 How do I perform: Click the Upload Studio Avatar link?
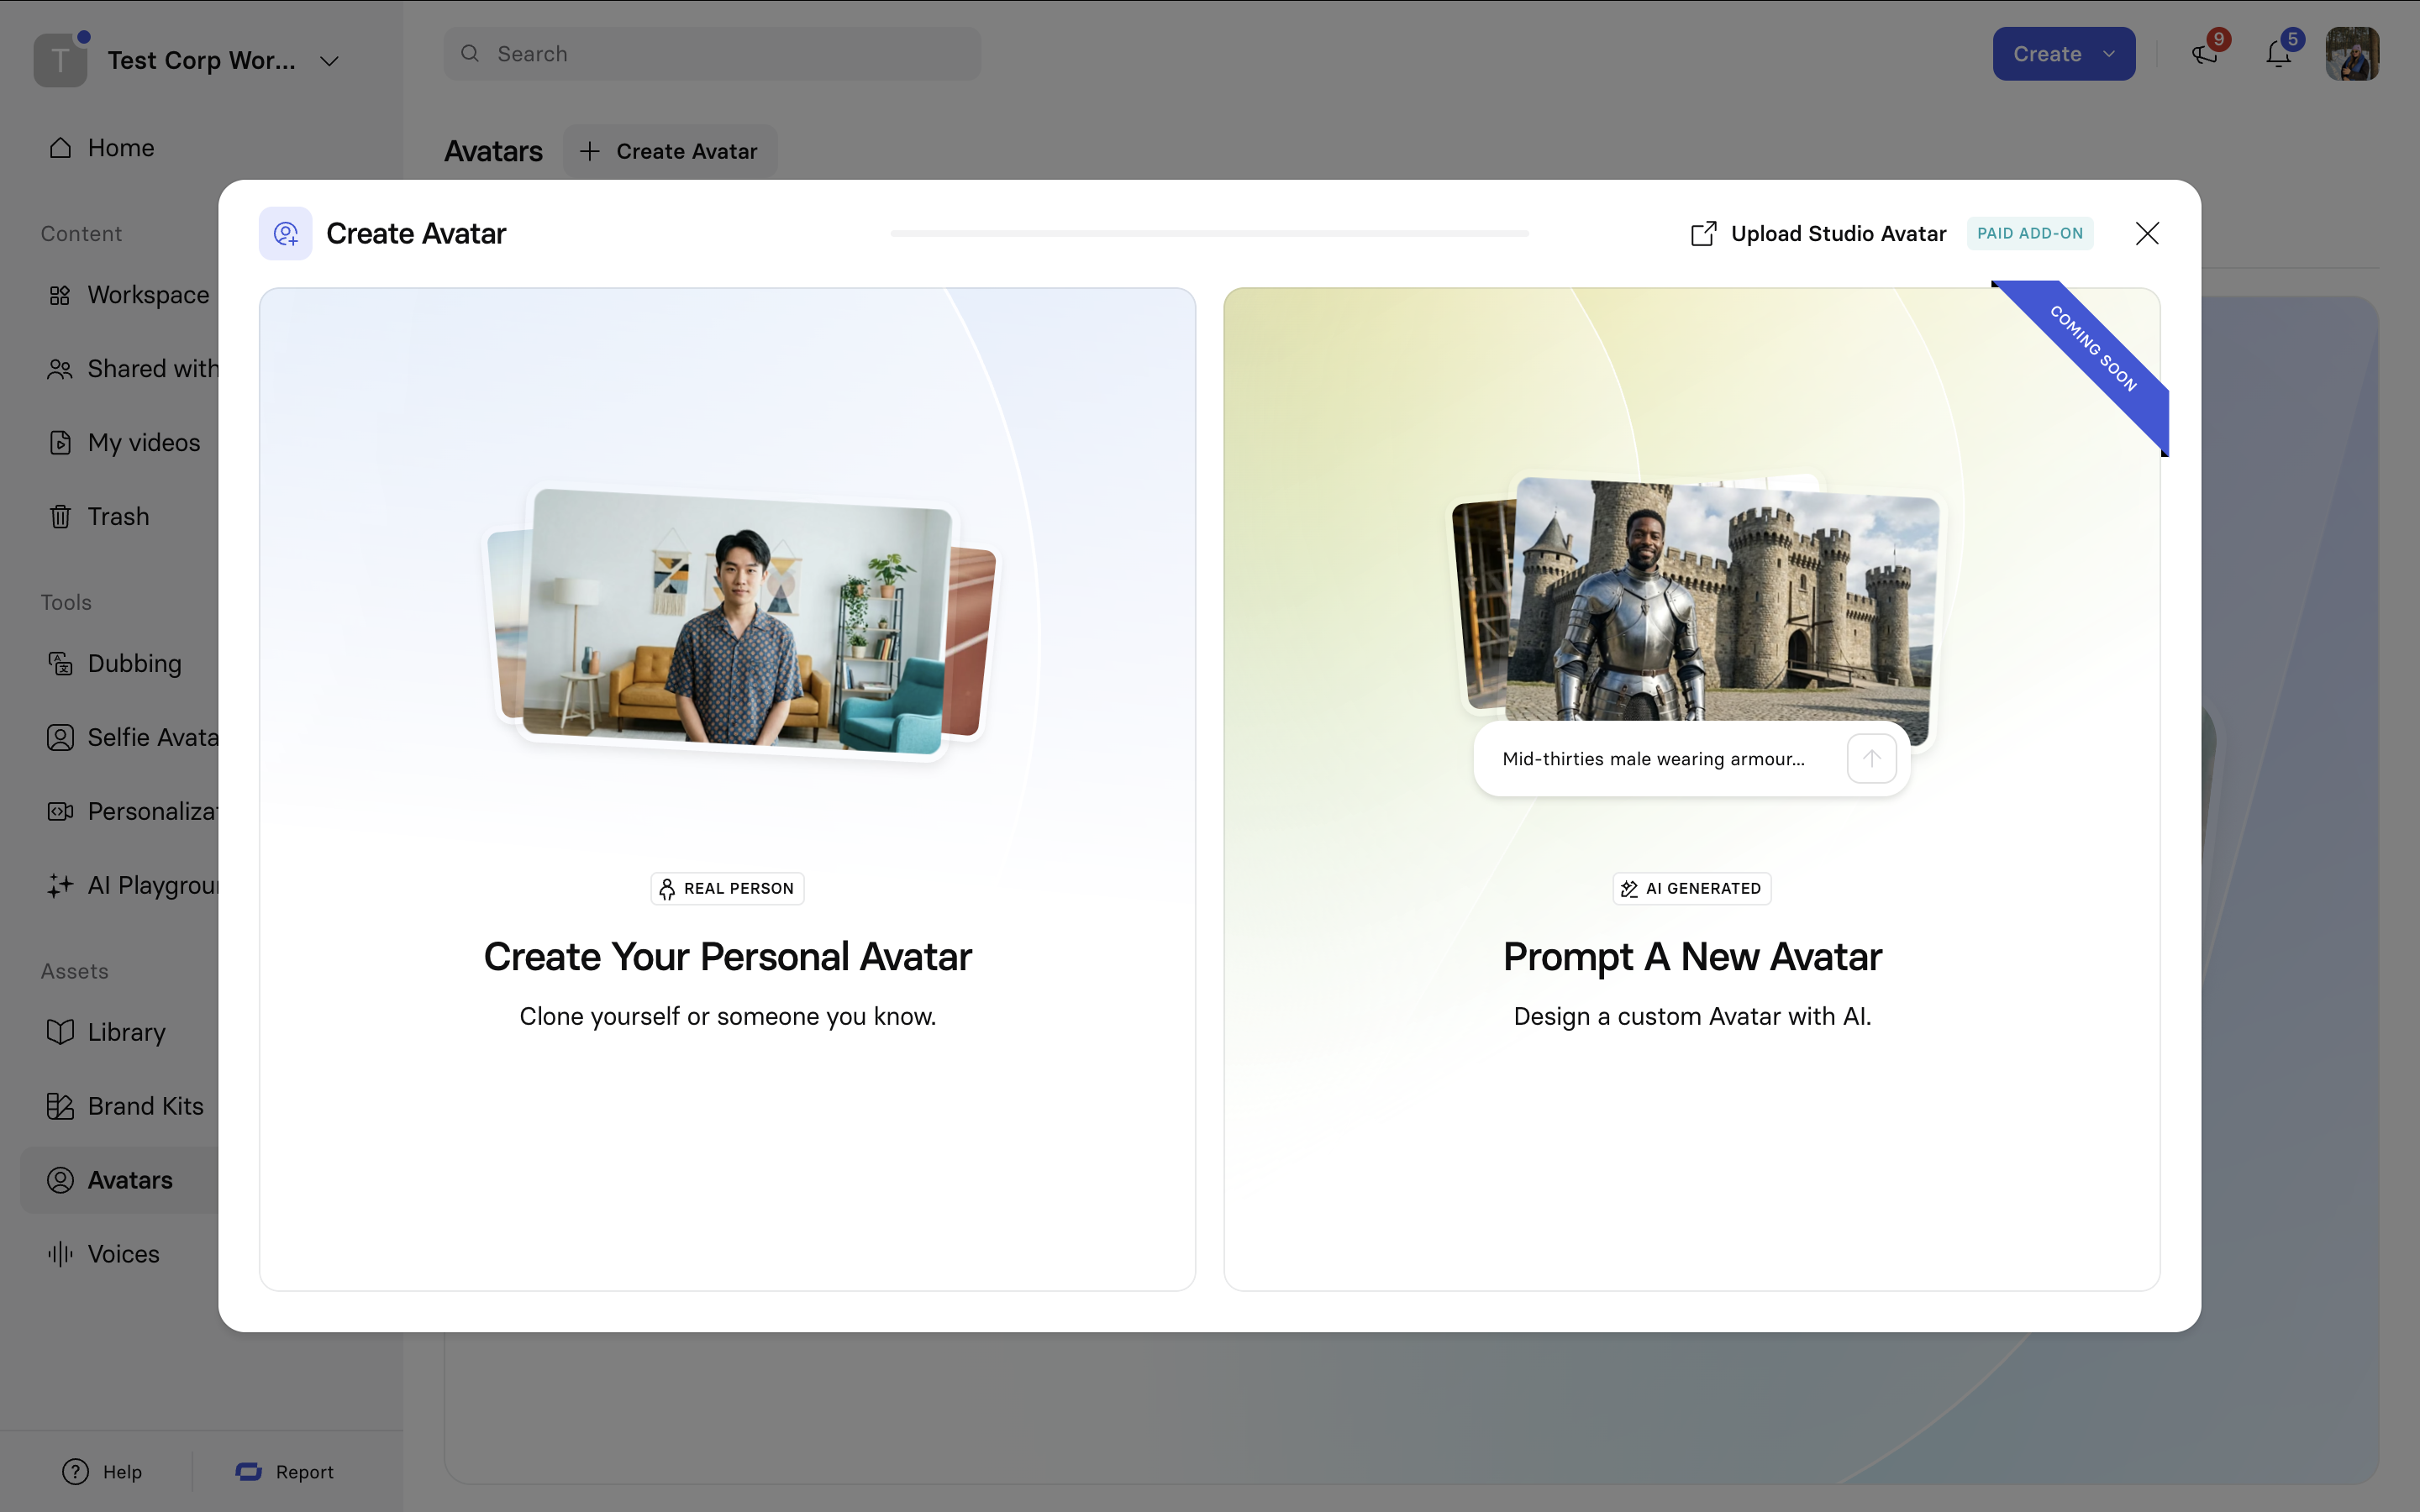click(x=1838, y=233)
